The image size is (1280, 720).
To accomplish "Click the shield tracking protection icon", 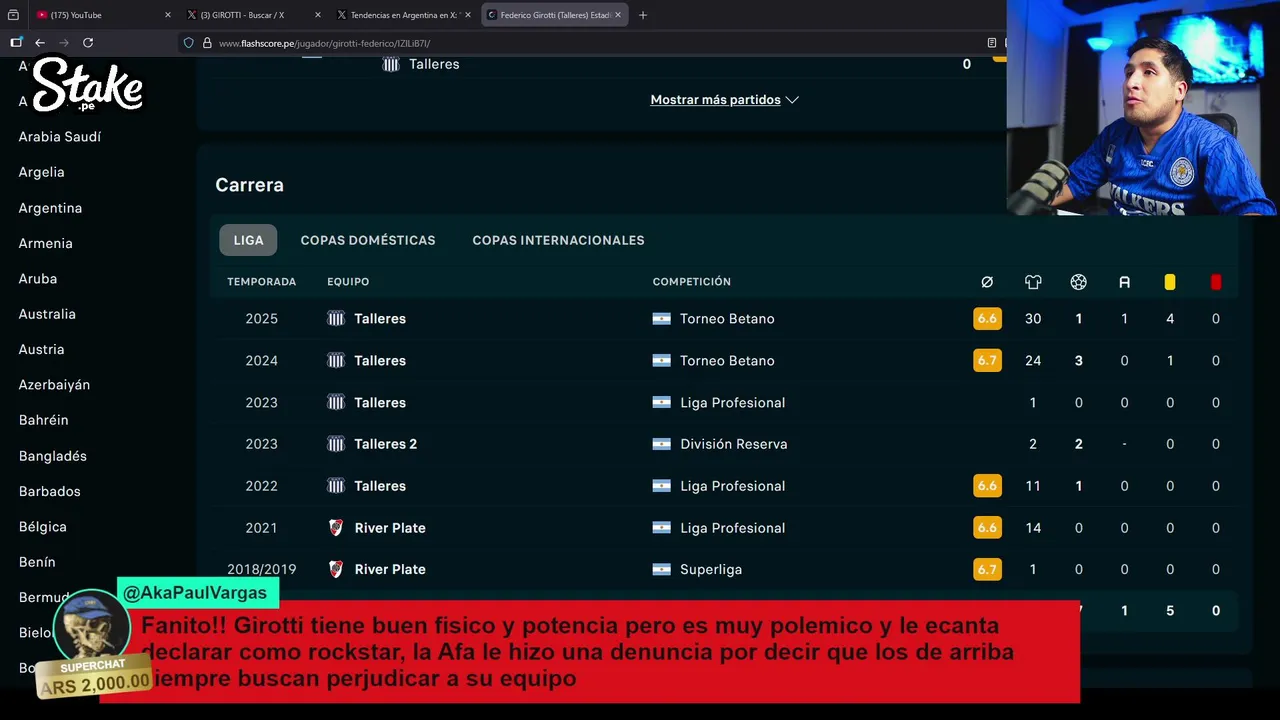I will pos(188,43).
